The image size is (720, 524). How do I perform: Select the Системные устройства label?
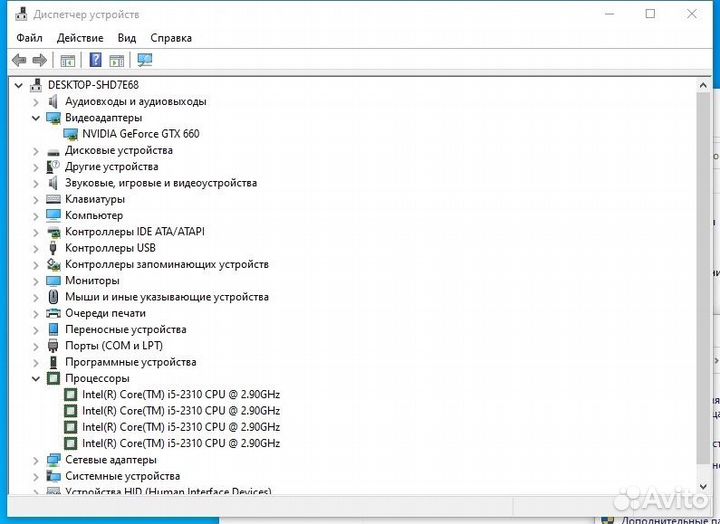pyautogui.click(x=123, y=476)
